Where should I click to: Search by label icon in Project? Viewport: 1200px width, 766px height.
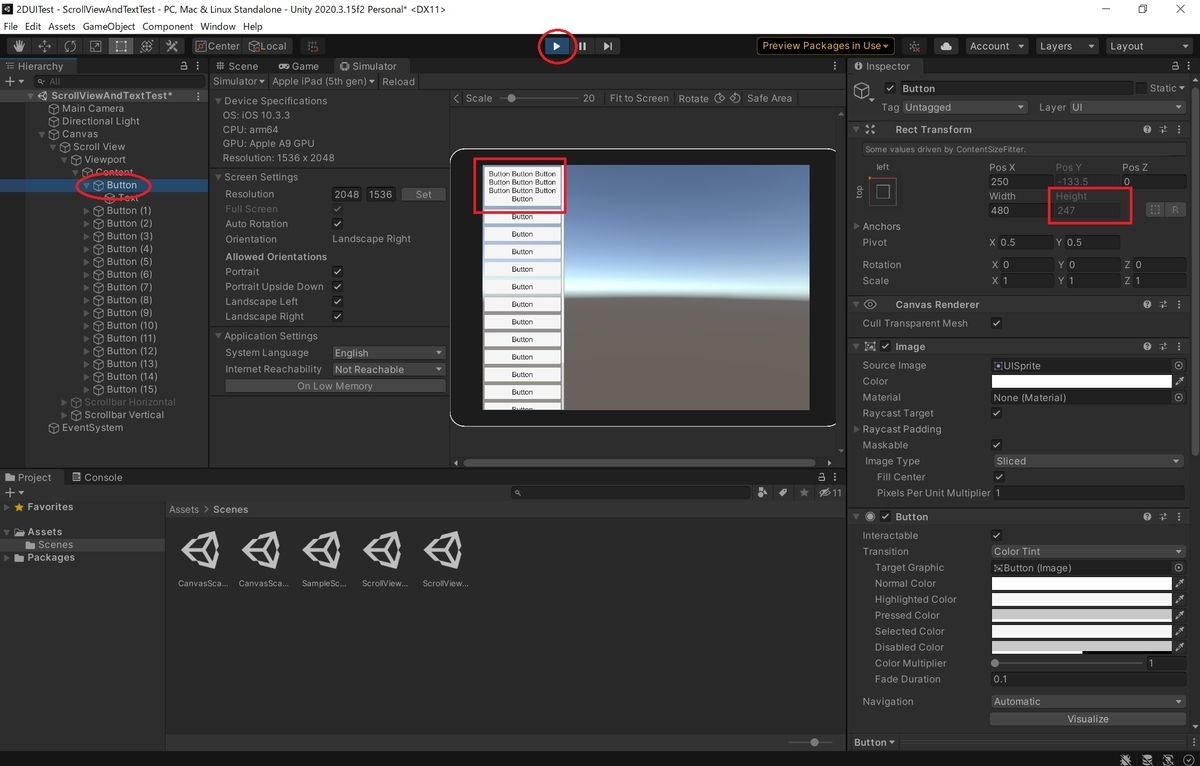pyautogui.click(x=783, y=493)
